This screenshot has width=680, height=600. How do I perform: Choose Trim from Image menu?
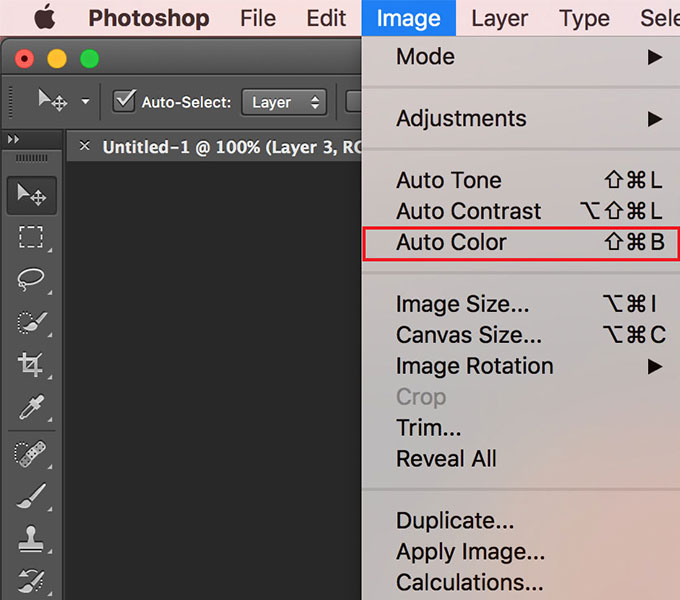pyautogui.click(x=521, y=428)
